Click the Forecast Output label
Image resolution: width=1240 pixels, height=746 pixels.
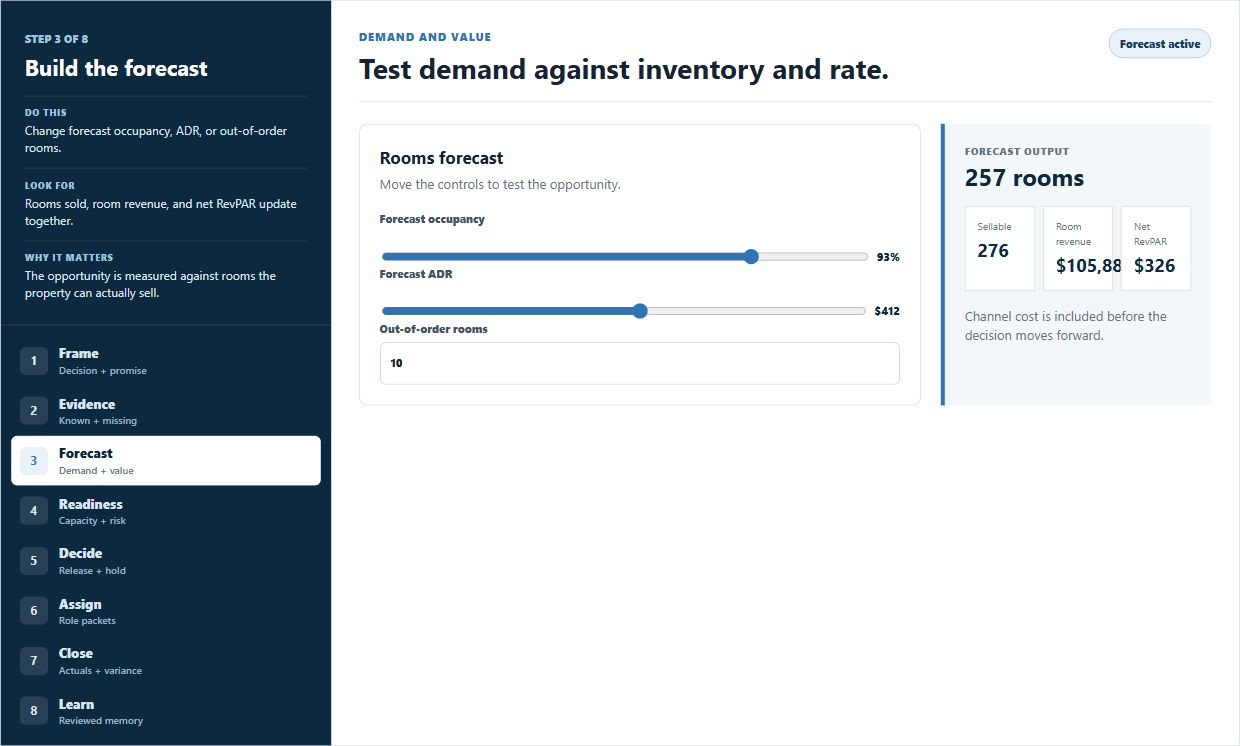click(1017, 152)
